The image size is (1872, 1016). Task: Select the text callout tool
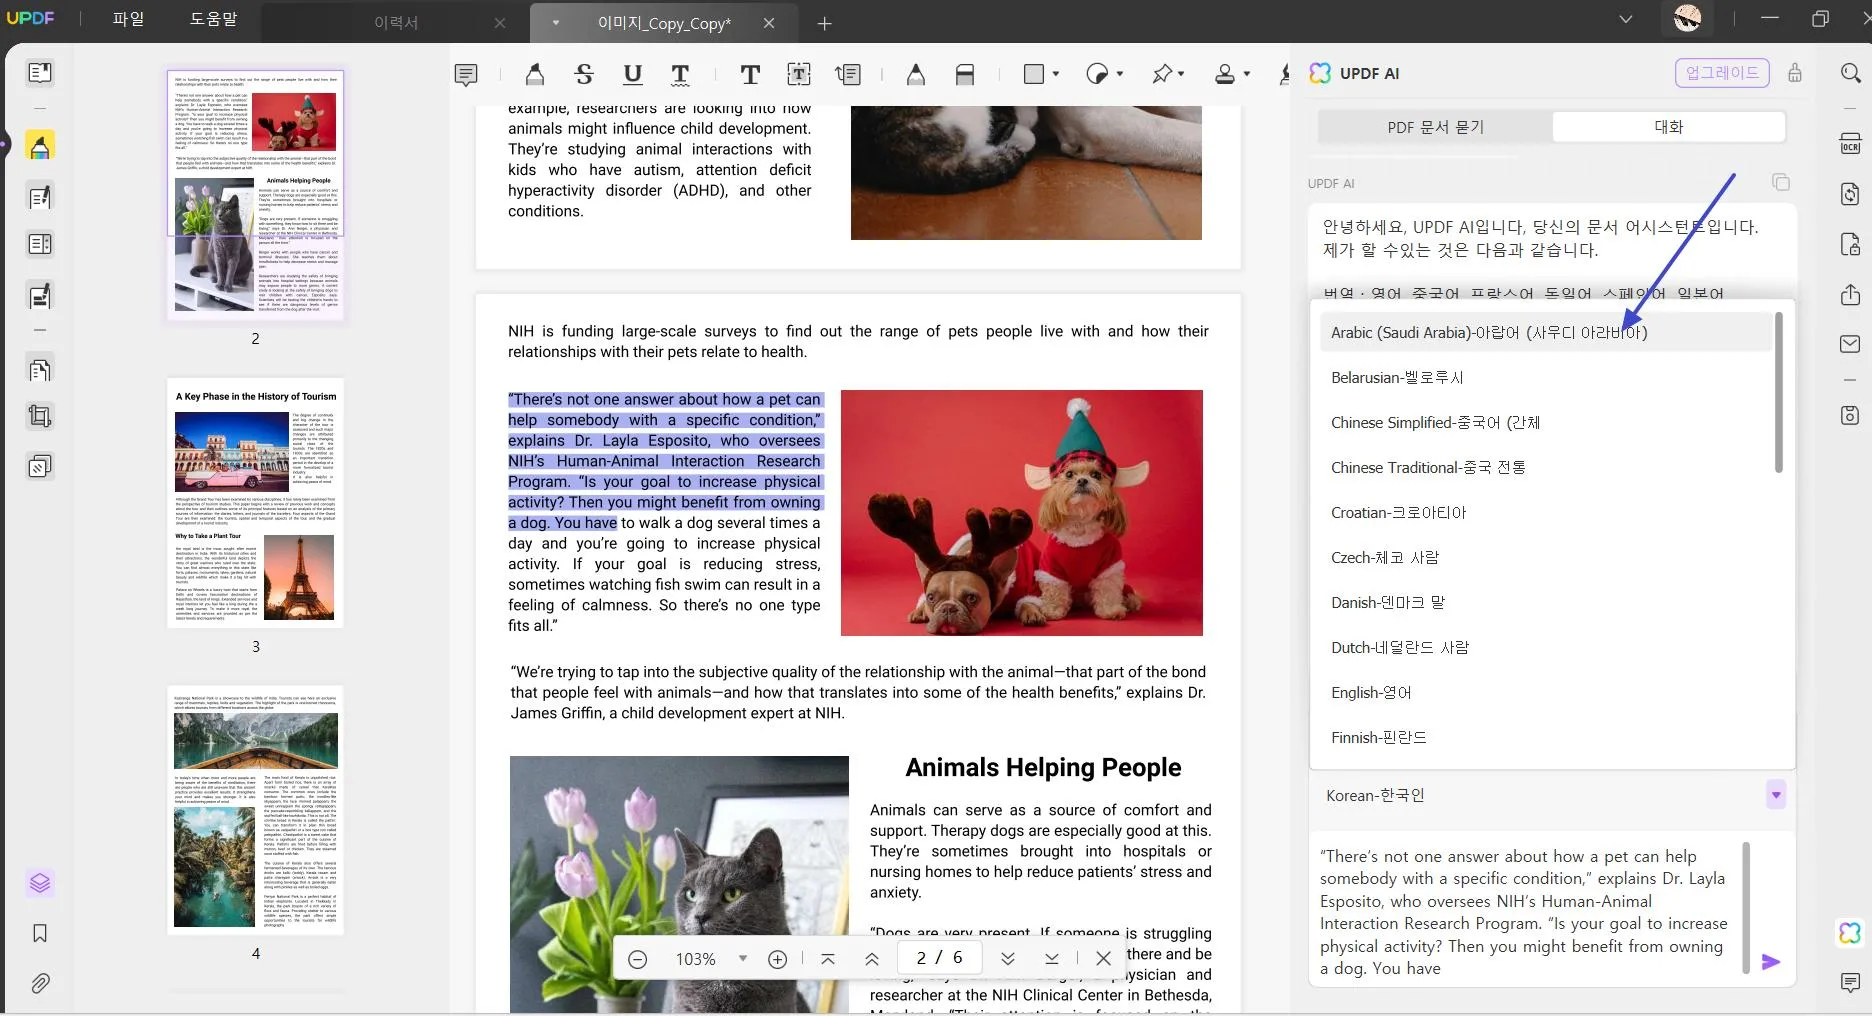848,74
